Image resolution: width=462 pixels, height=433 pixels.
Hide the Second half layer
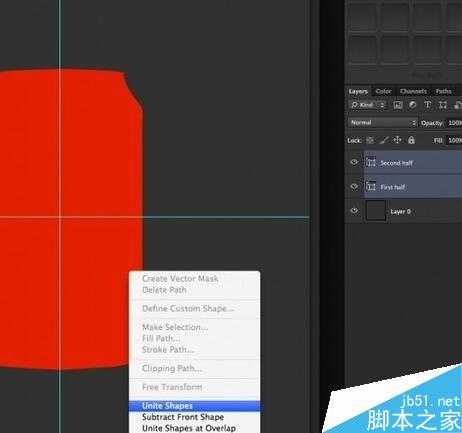354,162
